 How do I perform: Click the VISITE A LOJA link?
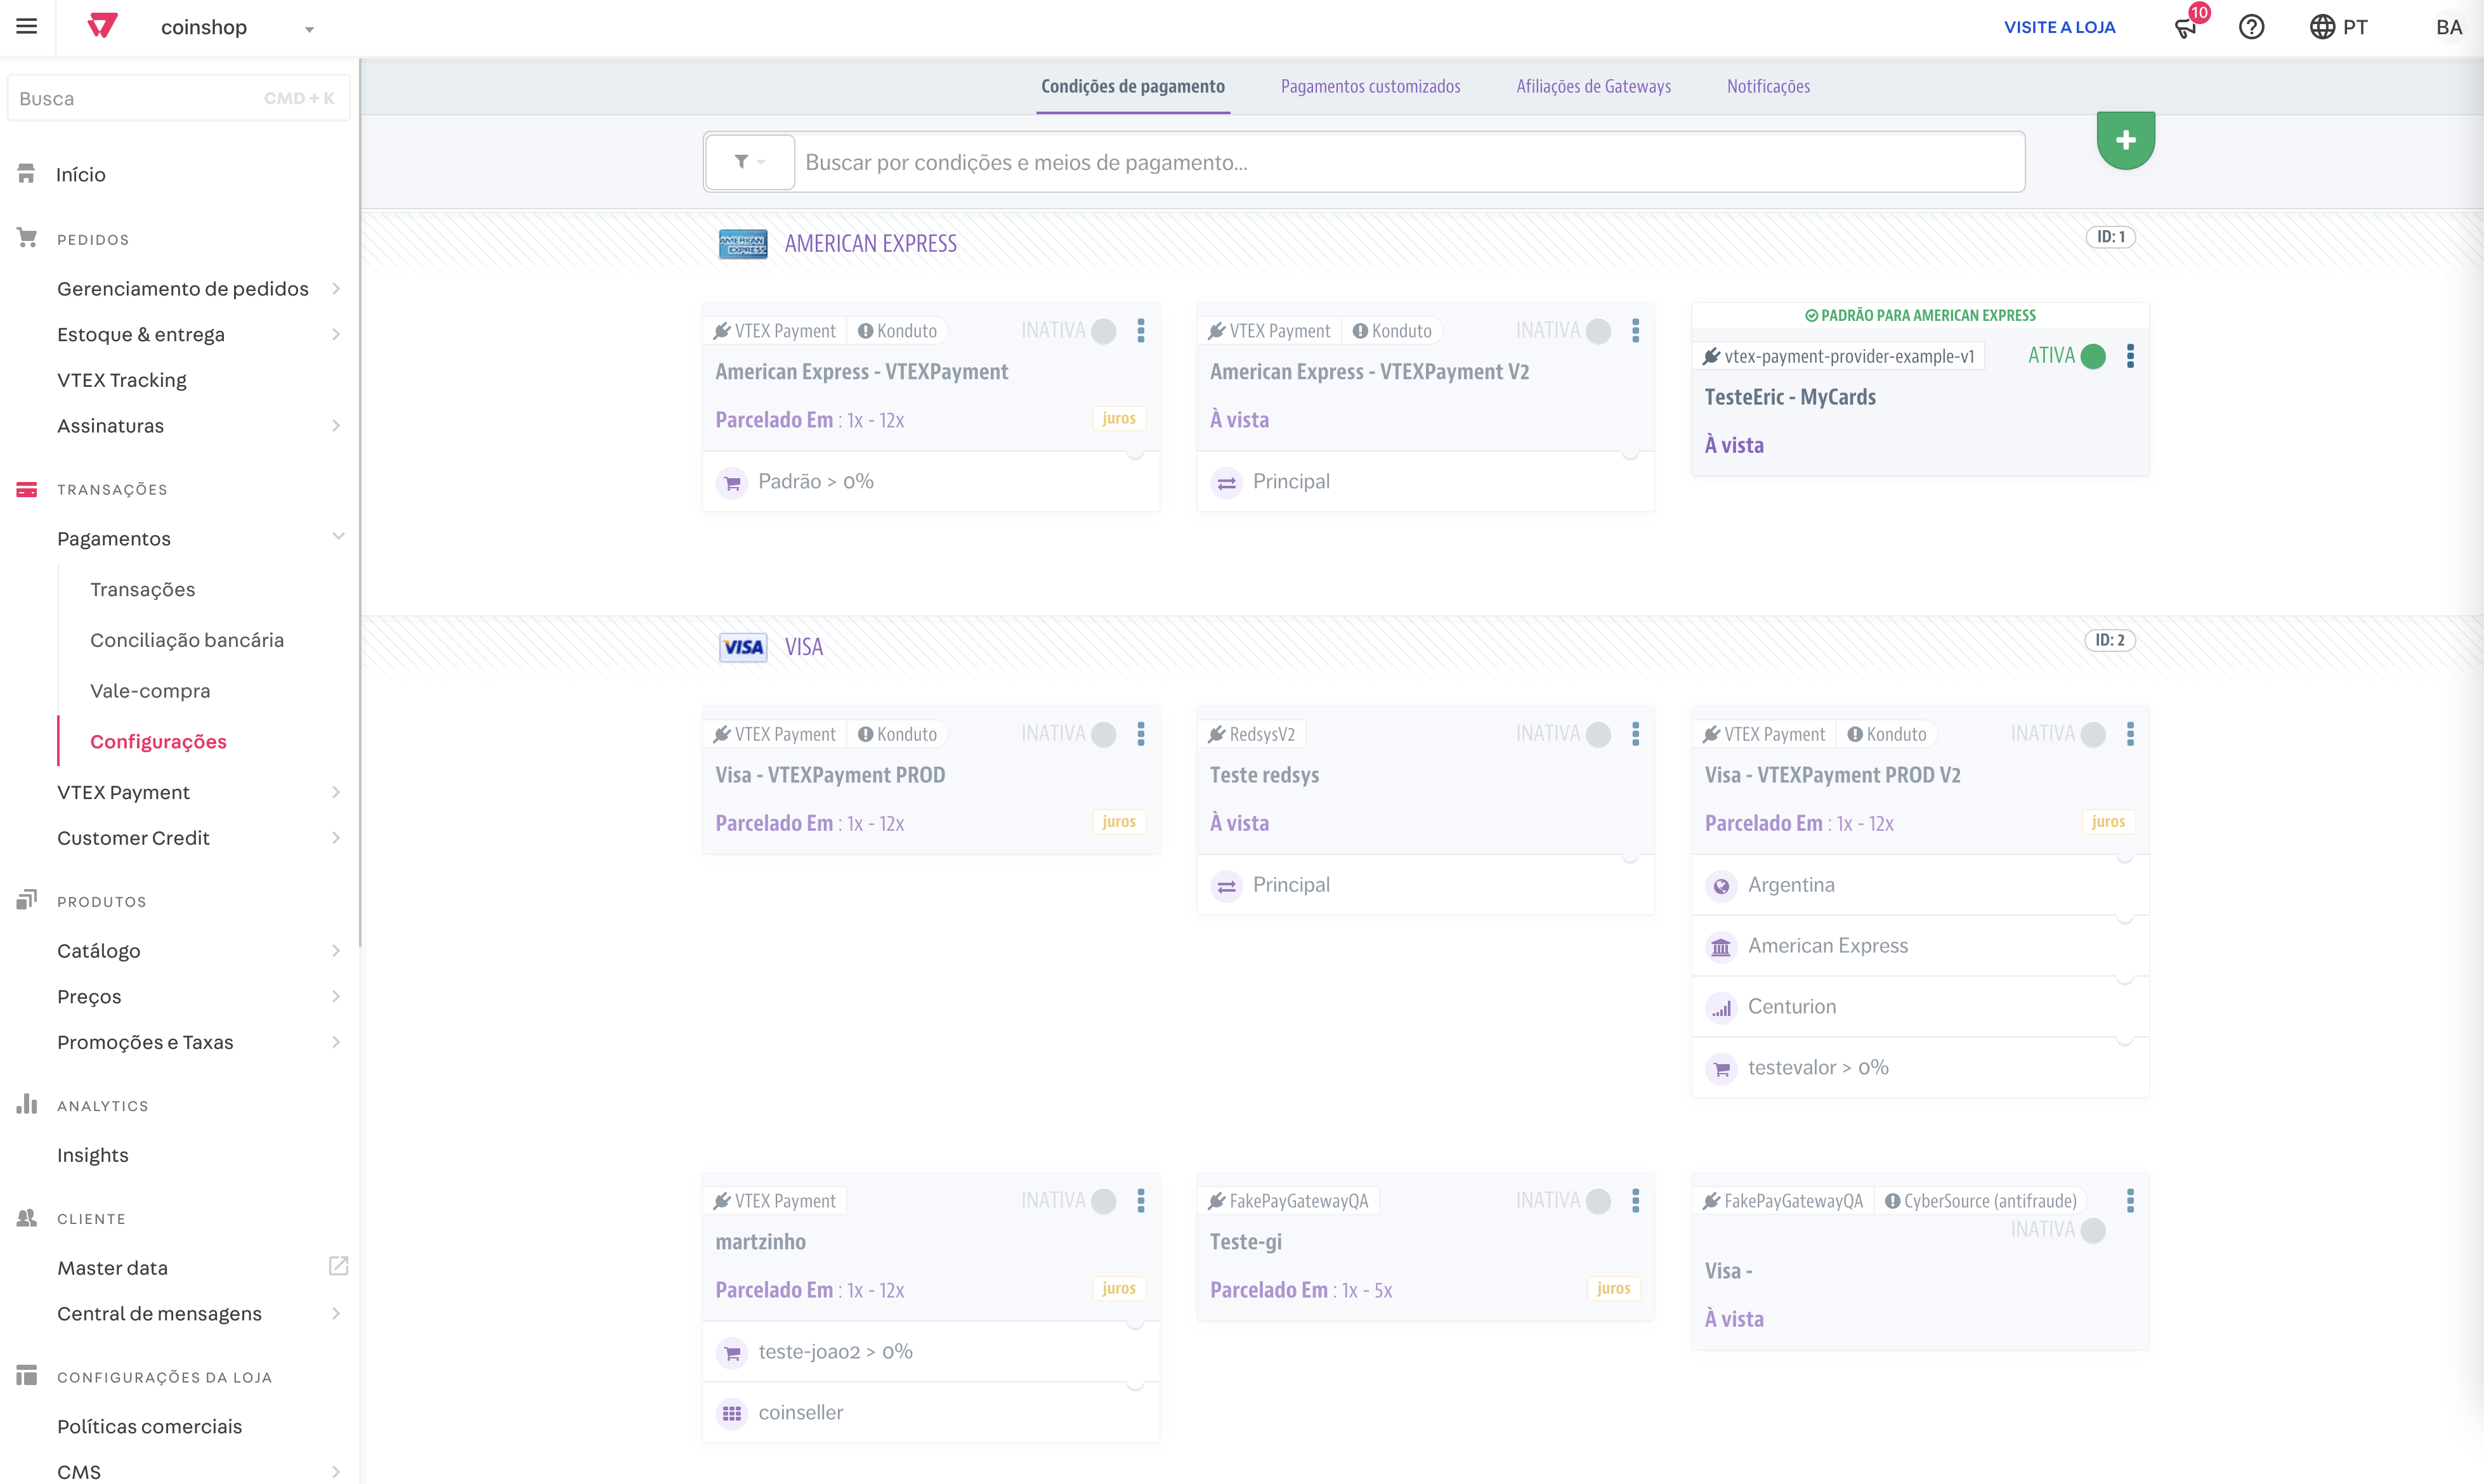tap(2059, 27)
